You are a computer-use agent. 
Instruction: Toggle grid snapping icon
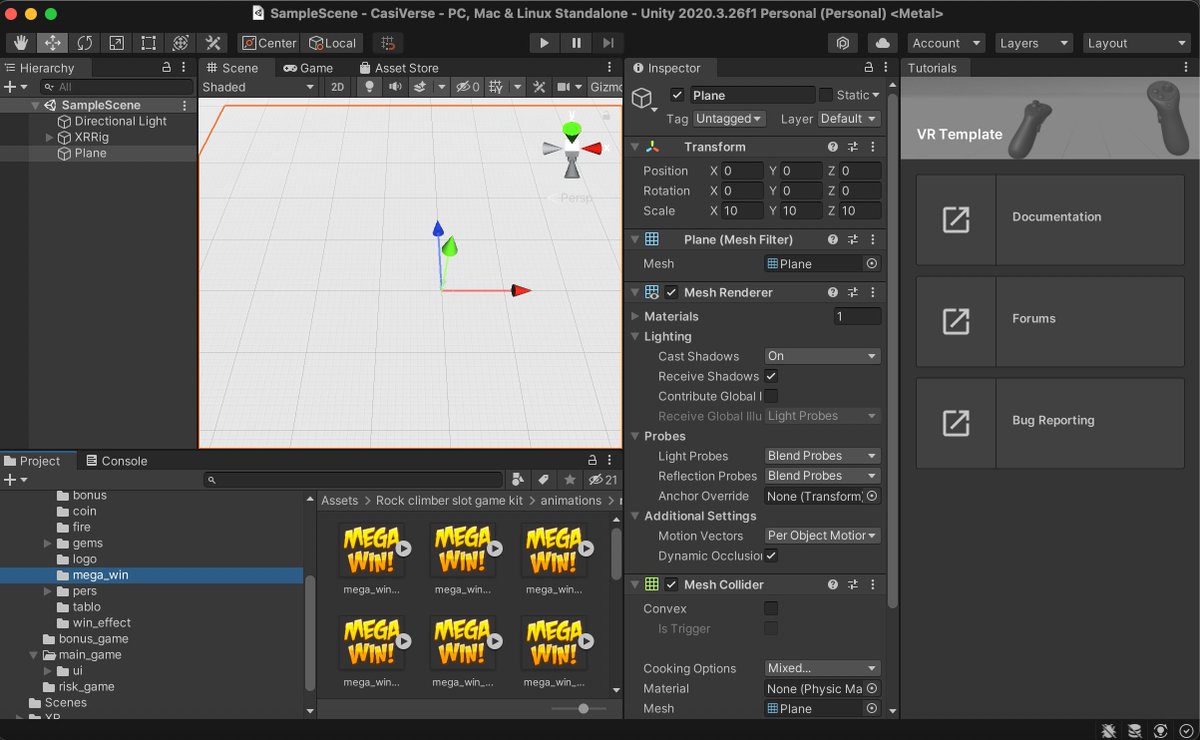coord(388,43)
